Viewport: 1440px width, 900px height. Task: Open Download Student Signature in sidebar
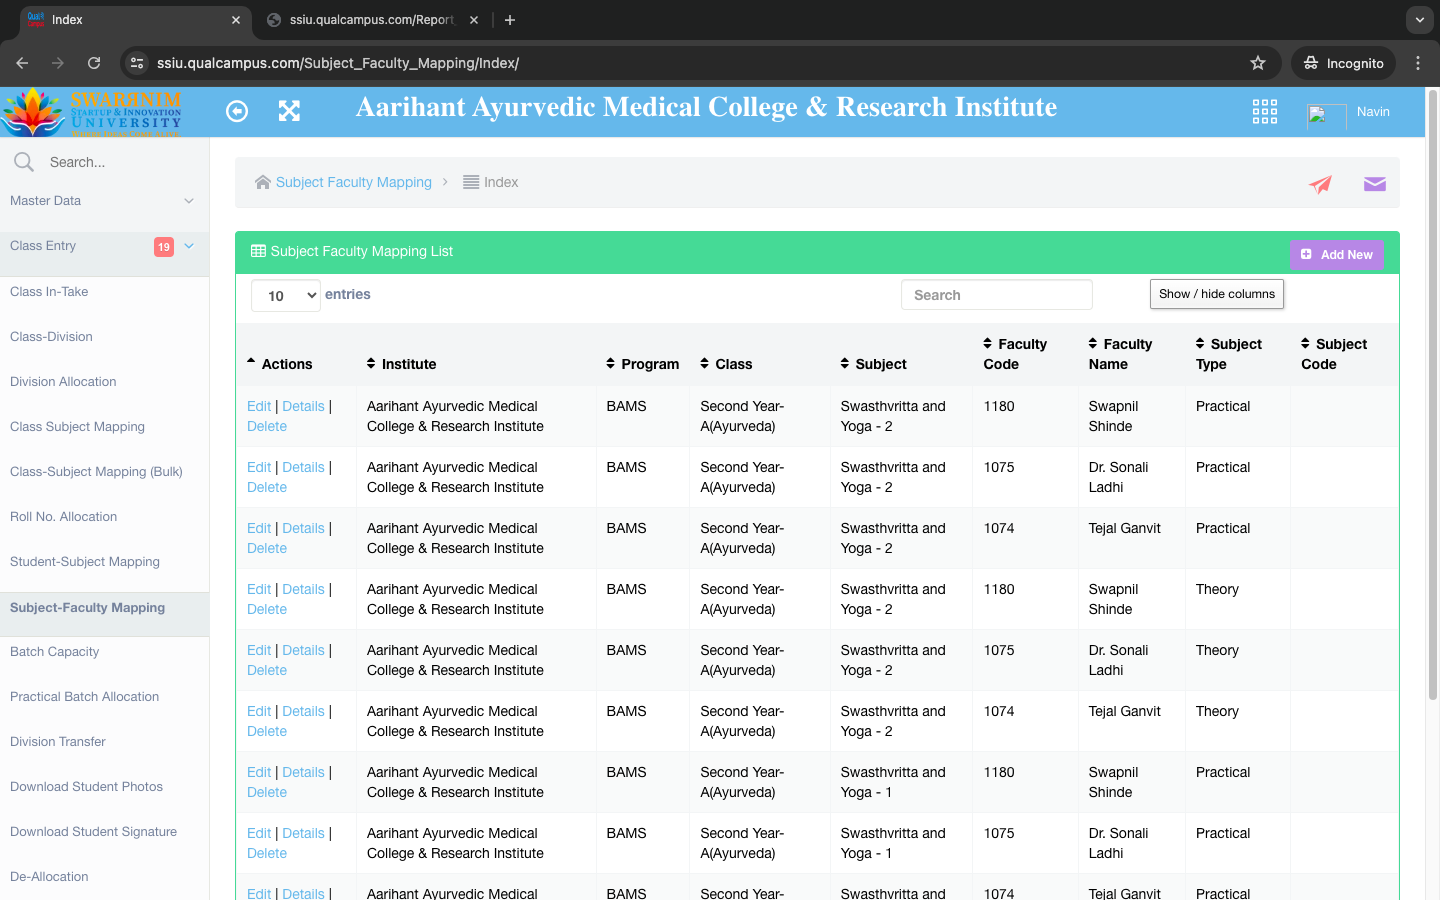point(93,832)
